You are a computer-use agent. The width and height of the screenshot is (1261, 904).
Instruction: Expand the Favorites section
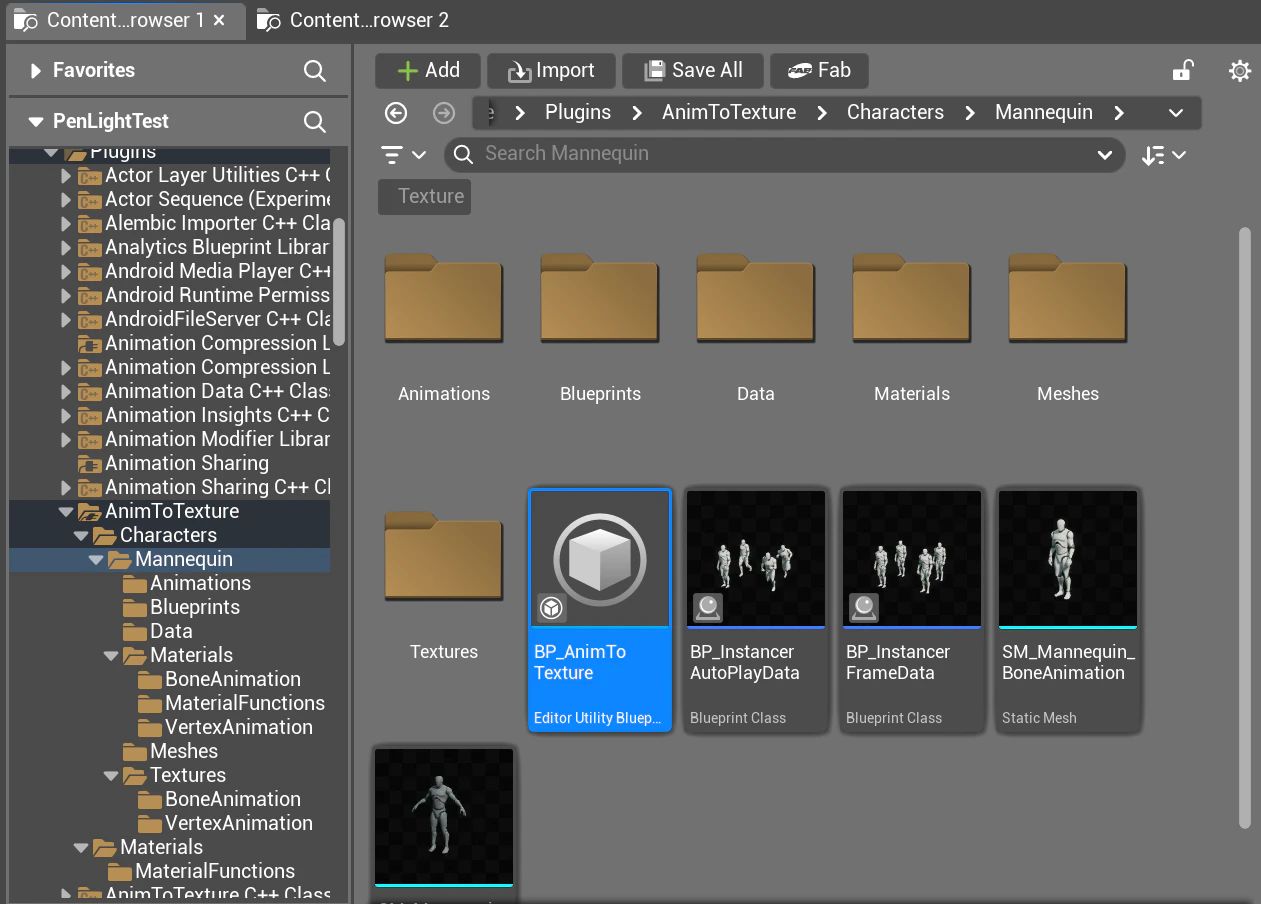[x=36, y=71]
